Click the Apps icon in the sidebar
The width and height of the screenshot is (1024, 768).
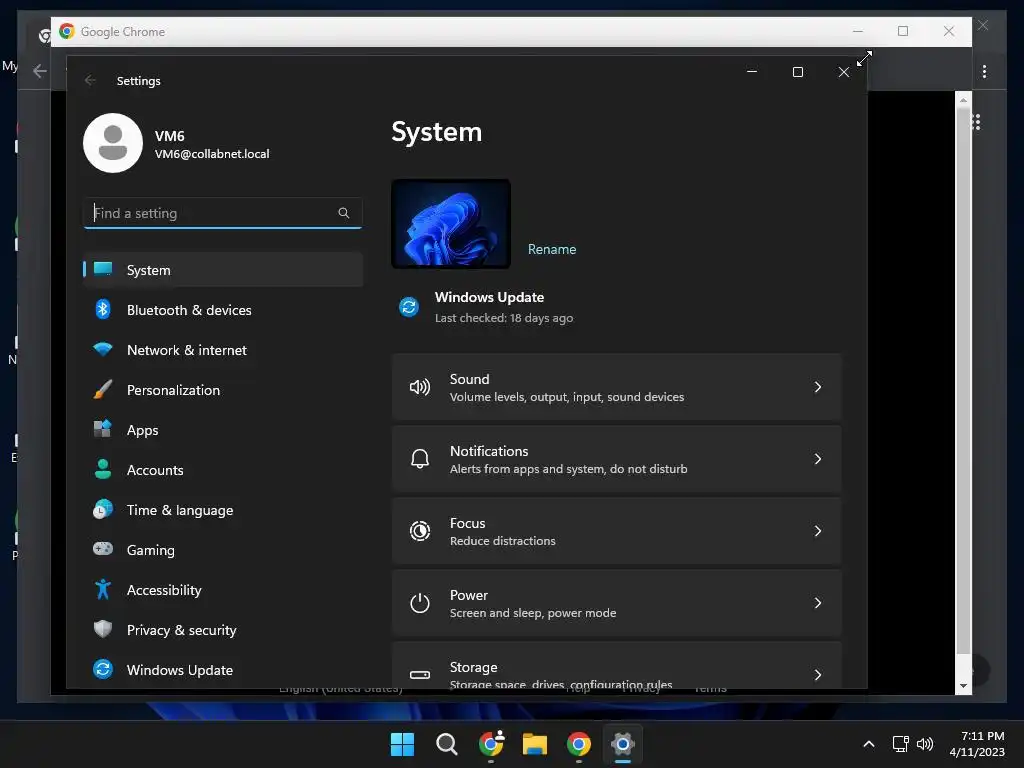pyautogui.click(x=103, y=429)
